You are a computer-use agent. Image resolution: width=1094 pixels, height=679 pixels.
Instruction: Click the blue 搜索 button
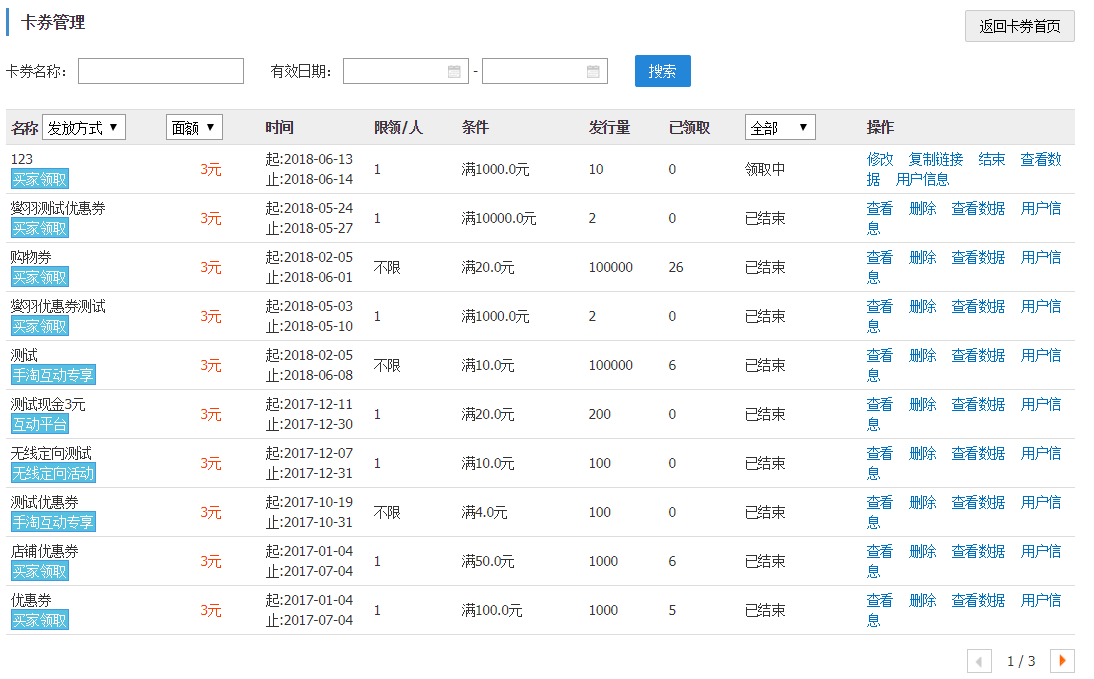(x=662, y=71)
